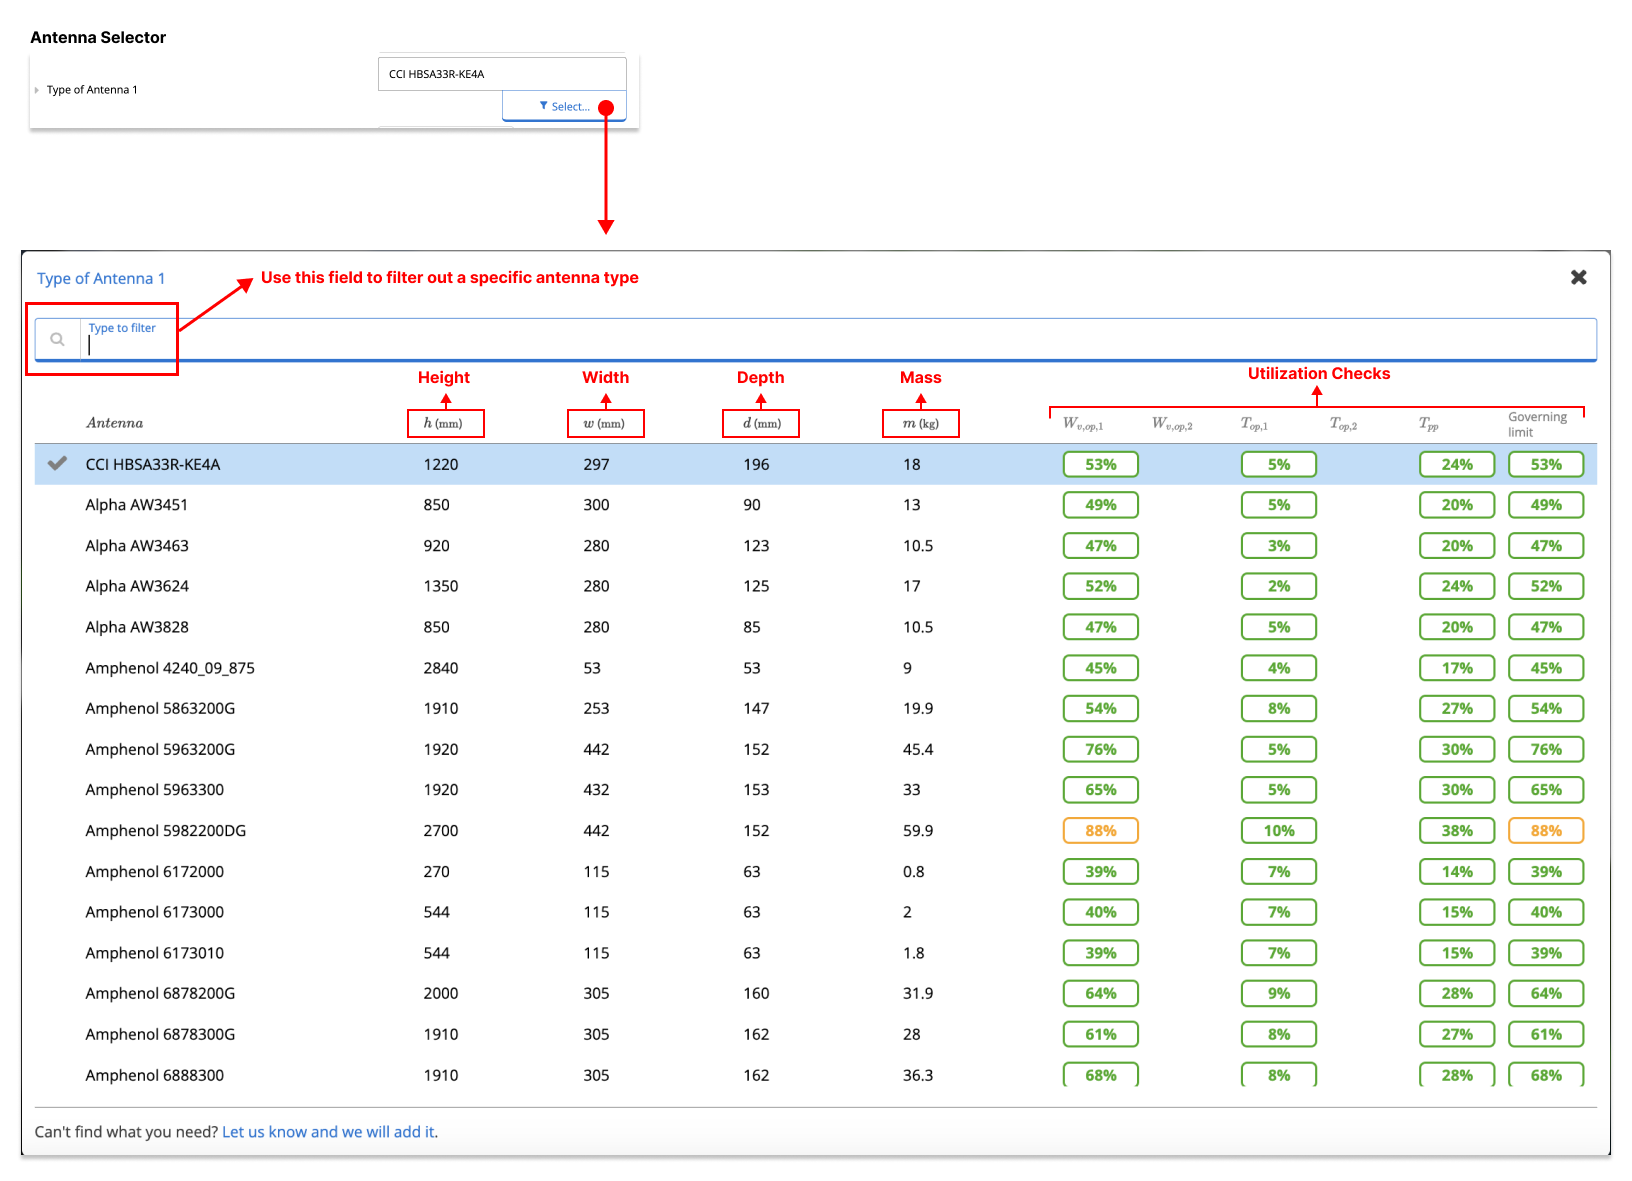This screenshot has height=1181, width=1632.
Task: Select the Alpha AW3828 antenna row
Action: point(815,627)
